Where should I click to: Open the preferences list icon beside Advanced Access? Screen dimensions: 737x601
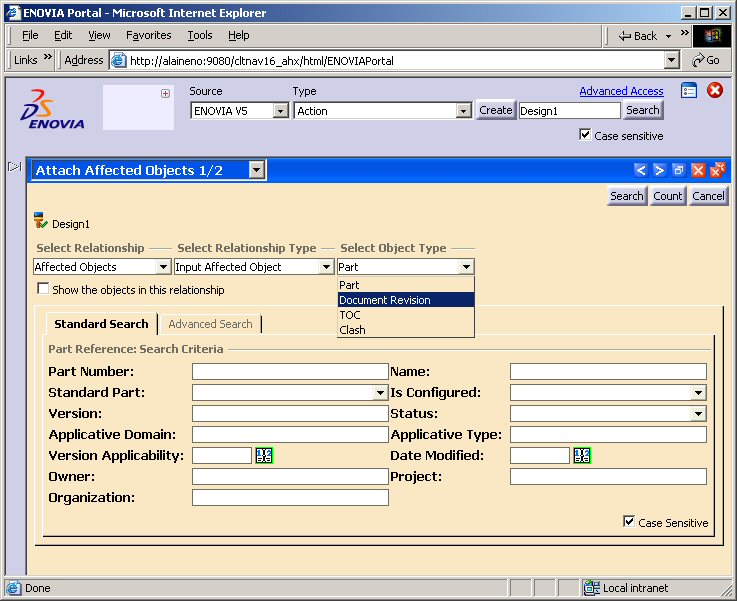click(689, 90)
